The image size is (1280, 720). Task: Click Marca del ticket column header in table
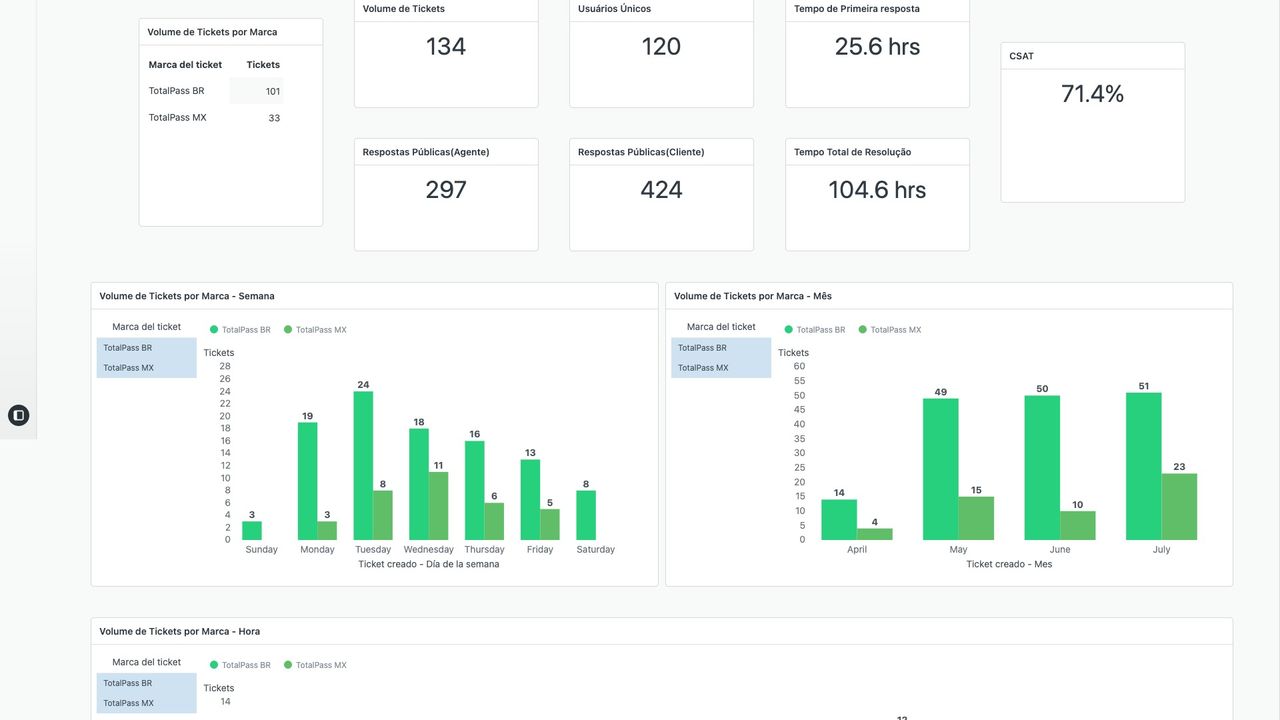185,65
